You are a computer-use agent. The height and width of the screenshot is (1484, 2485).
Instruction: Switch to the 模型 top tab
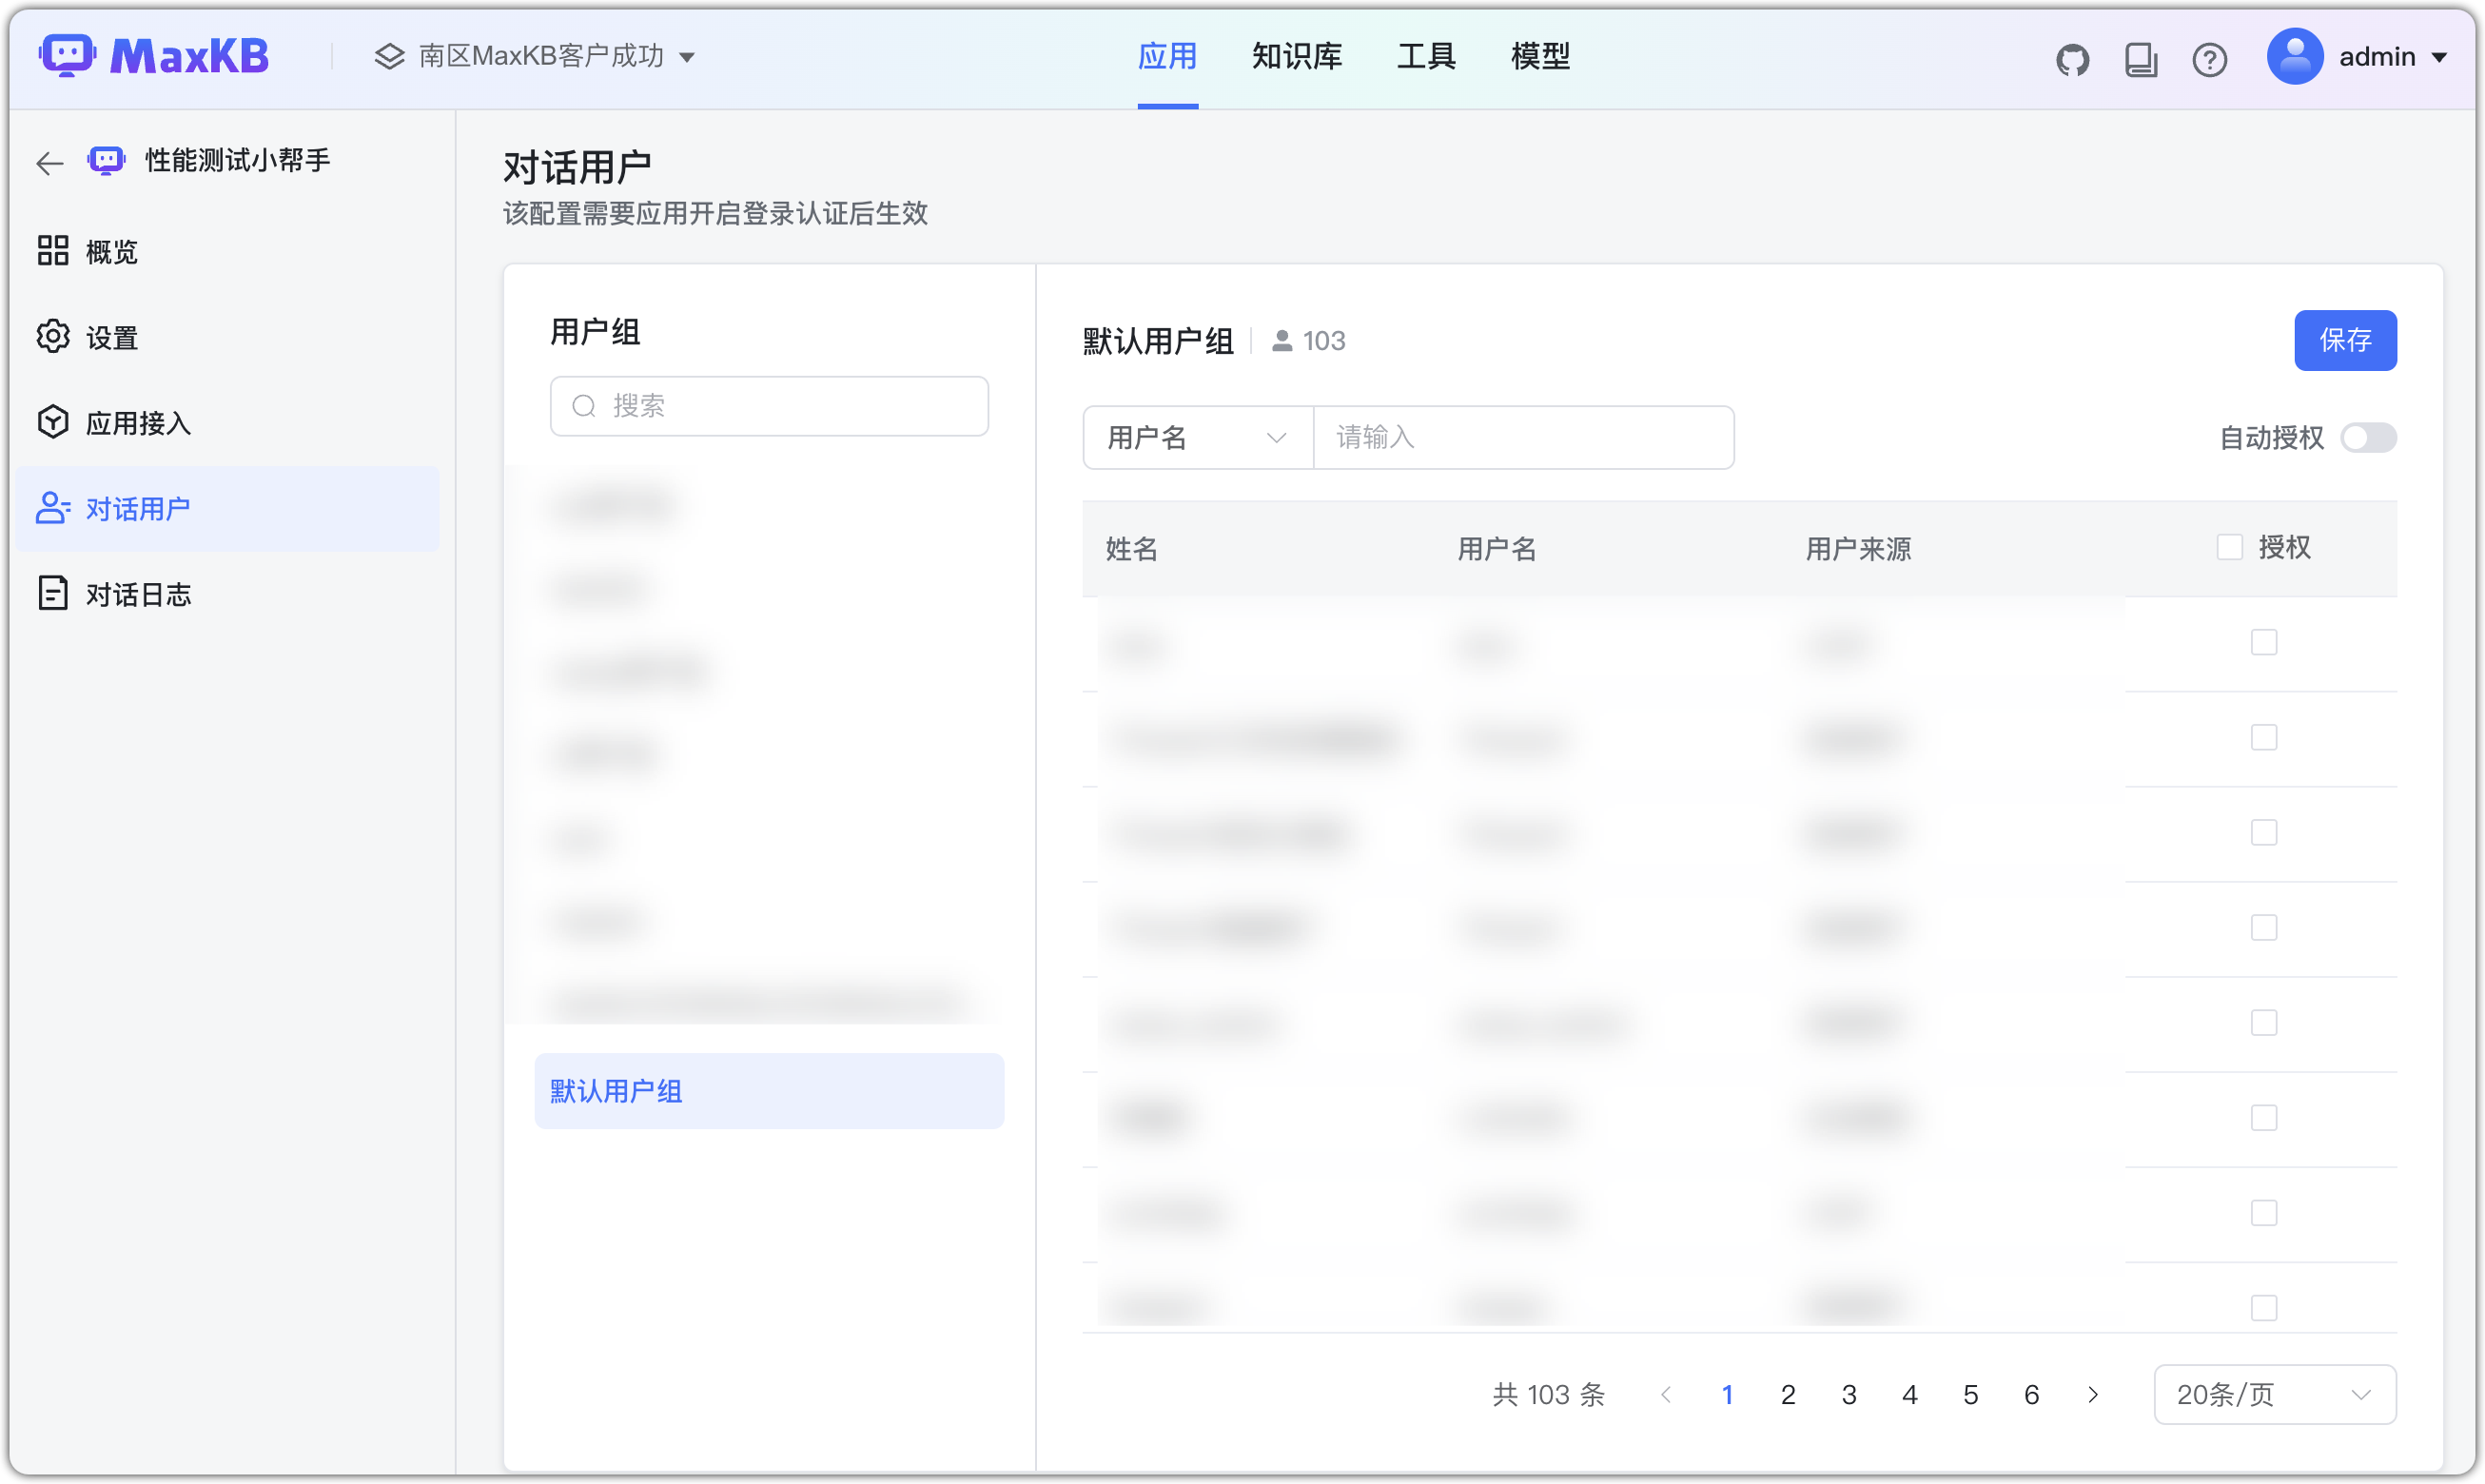point(1540,56)
